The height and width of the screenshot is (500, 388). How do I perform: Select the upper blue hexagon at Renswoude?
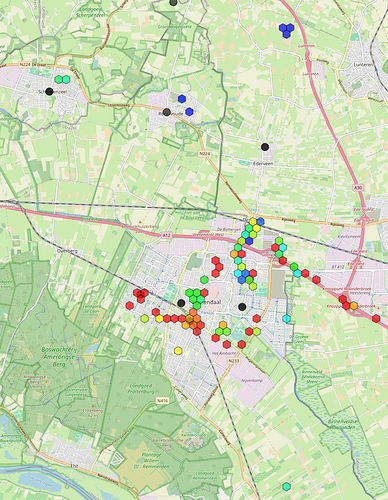pyautogui.click(x=182, y=99)
